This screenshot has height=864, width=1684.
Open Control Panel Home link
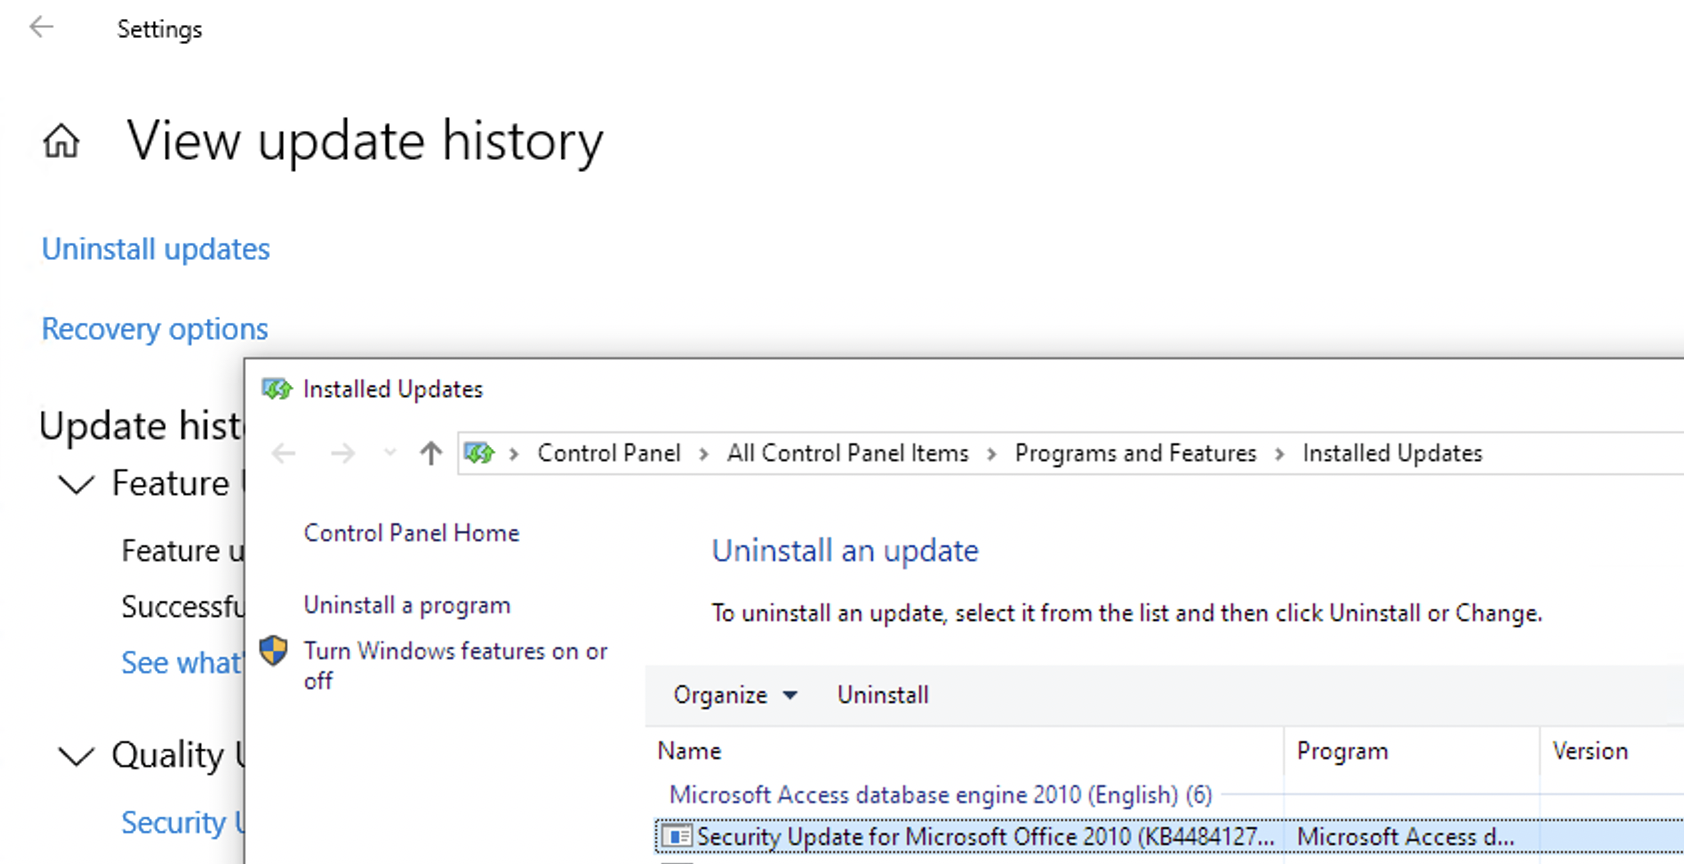(411, 533)
